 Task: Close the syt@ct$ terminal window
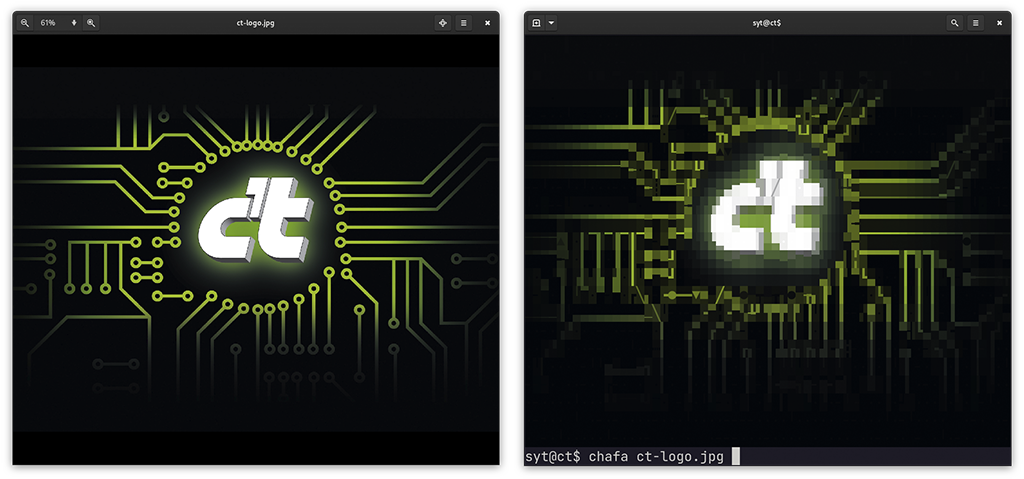point(999,23)
